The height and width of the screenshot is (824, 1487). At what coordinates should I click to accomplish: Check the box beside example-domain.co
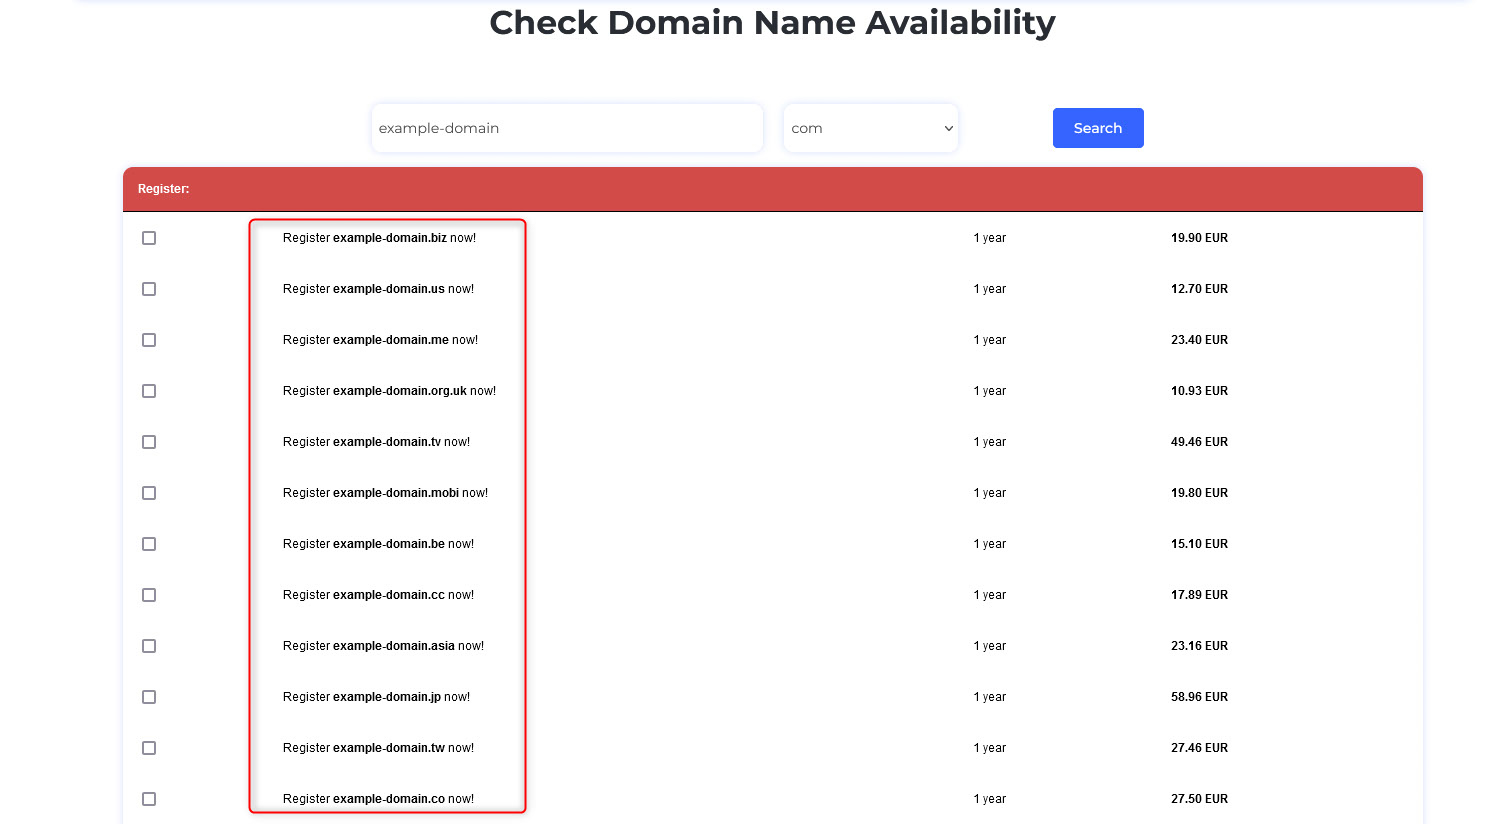[148, 798]
